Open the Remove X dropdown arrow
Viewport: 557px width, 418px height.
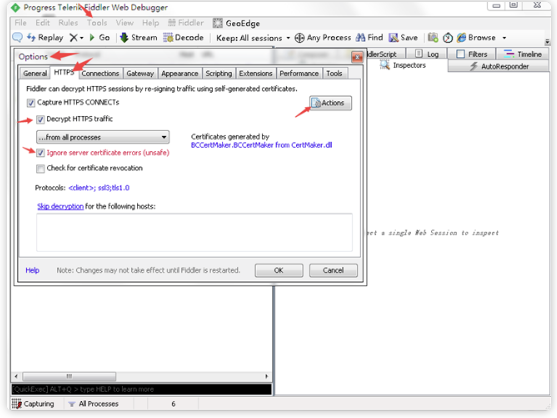coord(82,38)
